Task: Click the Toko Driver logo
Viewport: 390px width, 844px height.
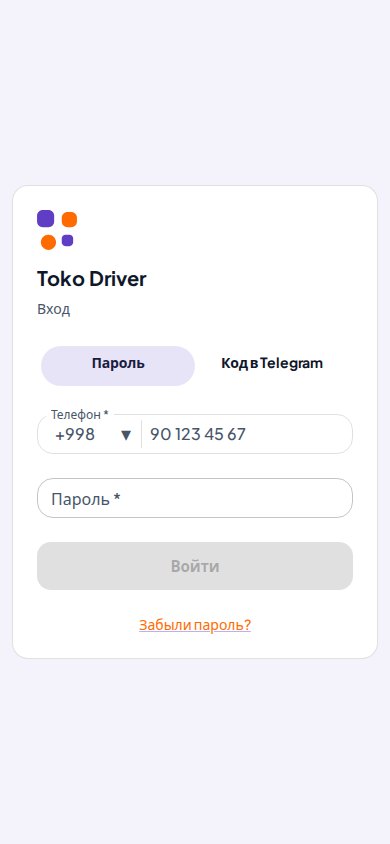Action: click(x=57, y=230)
